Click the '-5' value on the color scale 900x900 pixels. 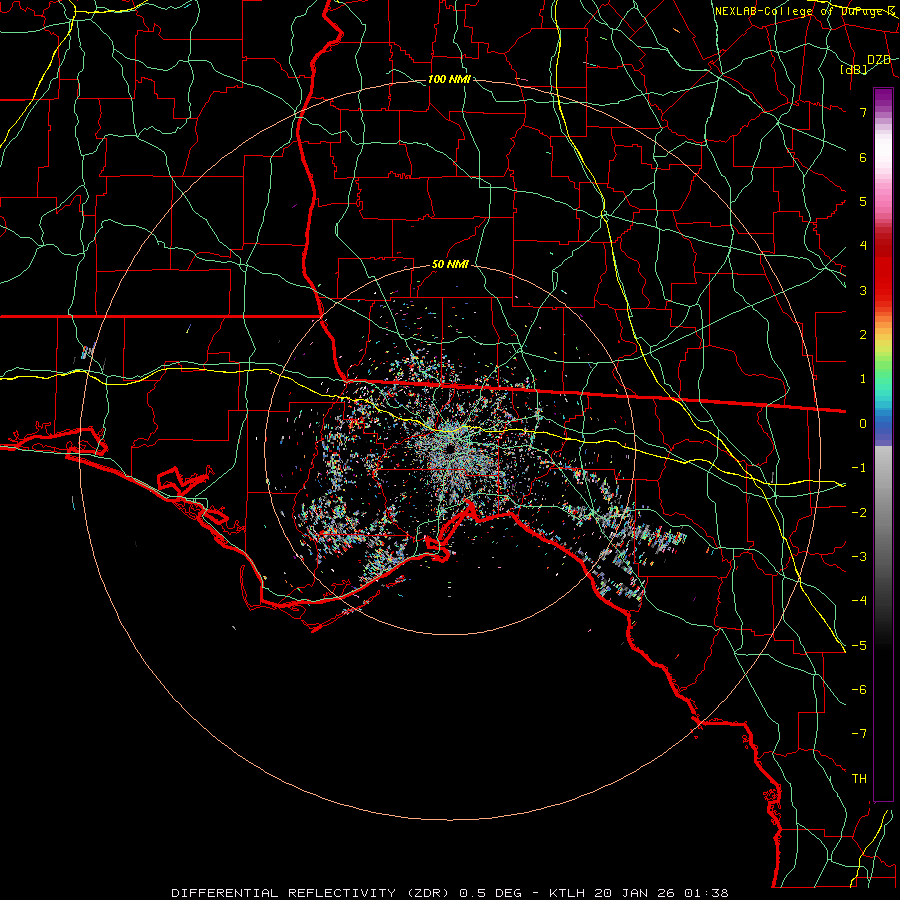(x=859, y=645)
